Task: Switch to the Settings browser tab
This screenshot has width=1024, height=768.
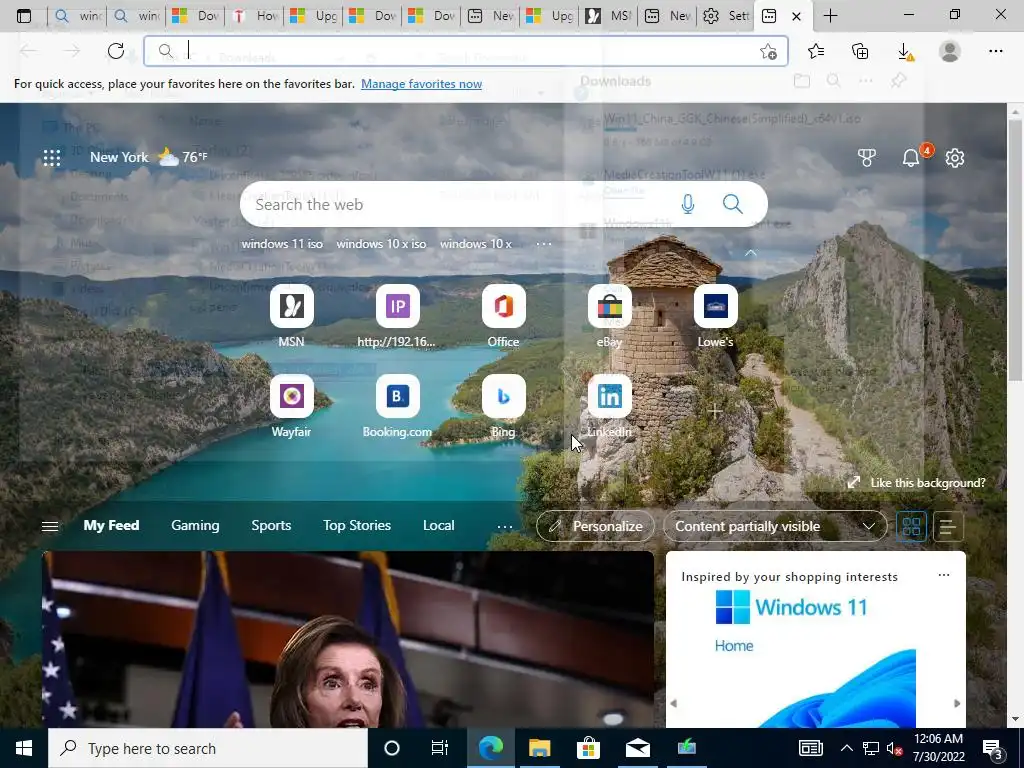Action: point(726,16)
